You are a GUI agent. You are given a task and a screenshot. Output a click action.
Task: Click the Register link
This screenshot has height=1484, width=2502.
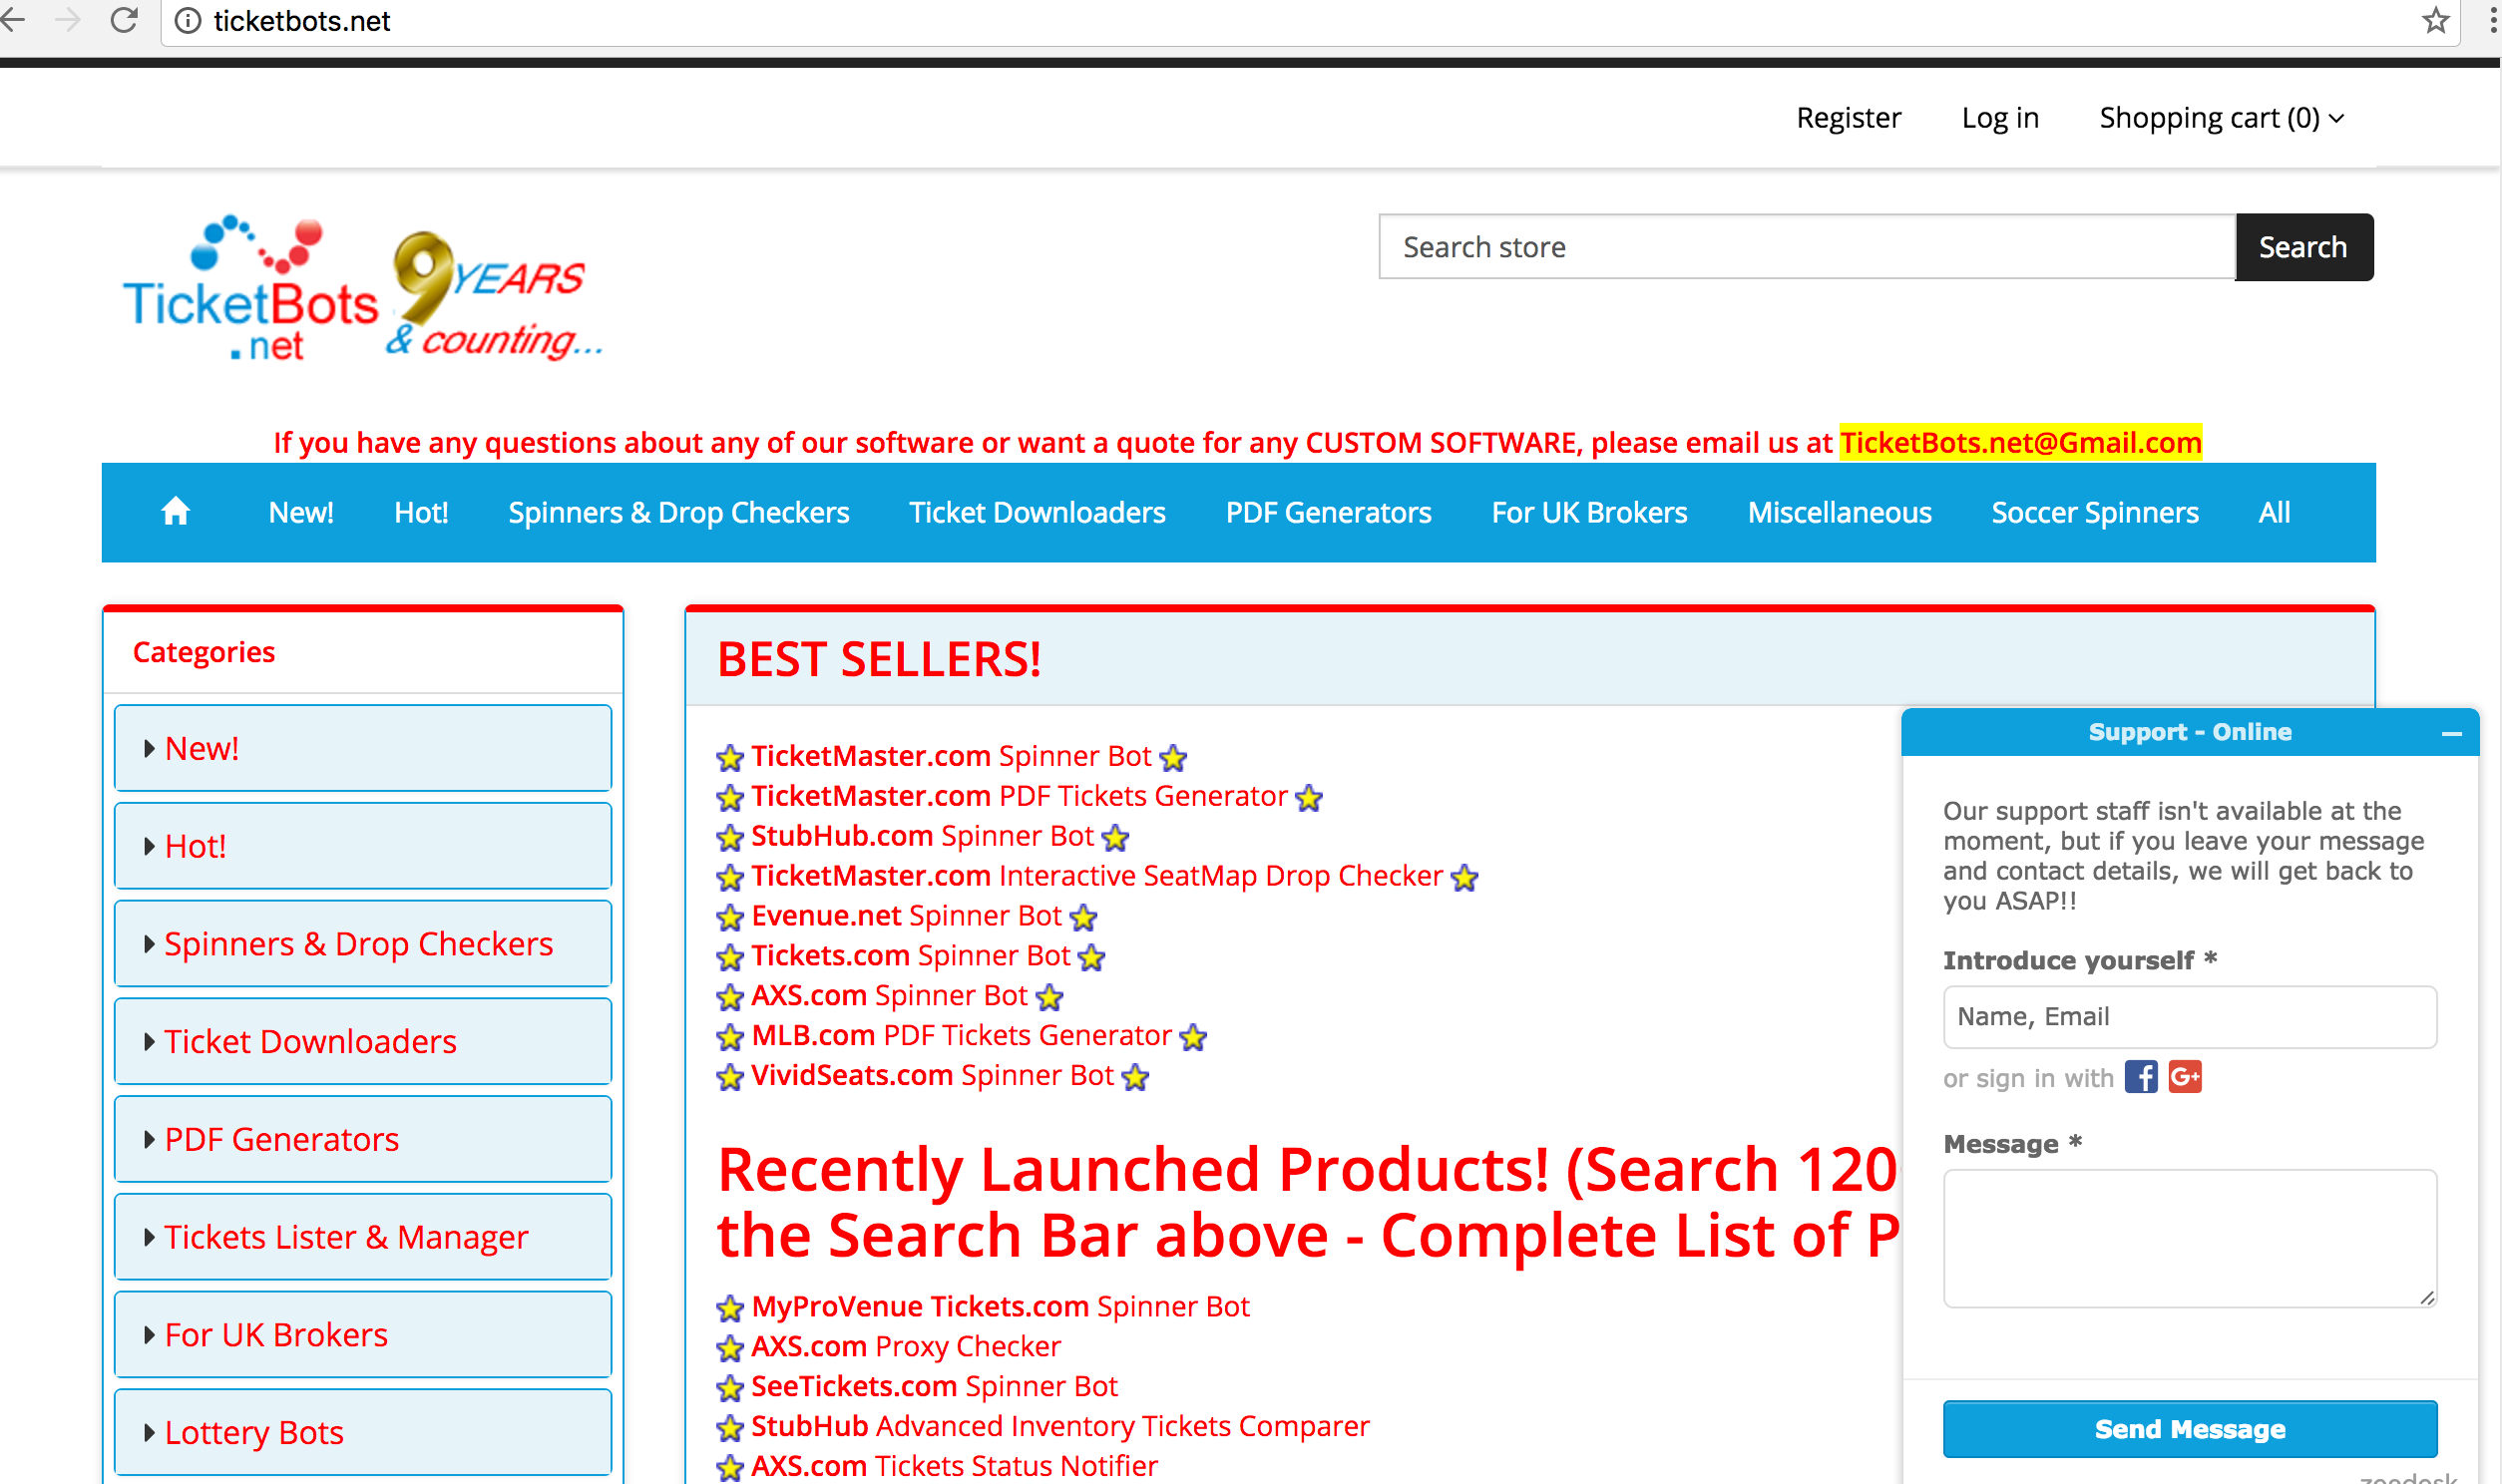click(1848, 118)
